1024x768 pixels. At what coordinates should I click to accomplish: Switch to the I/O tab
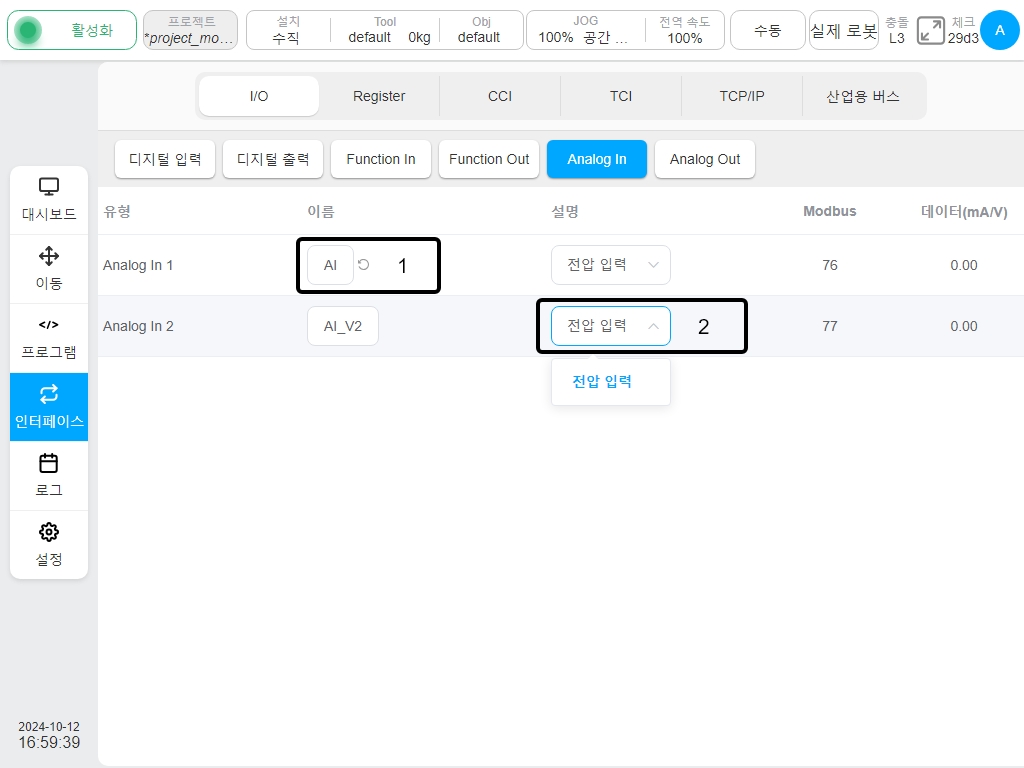(259, 96)
